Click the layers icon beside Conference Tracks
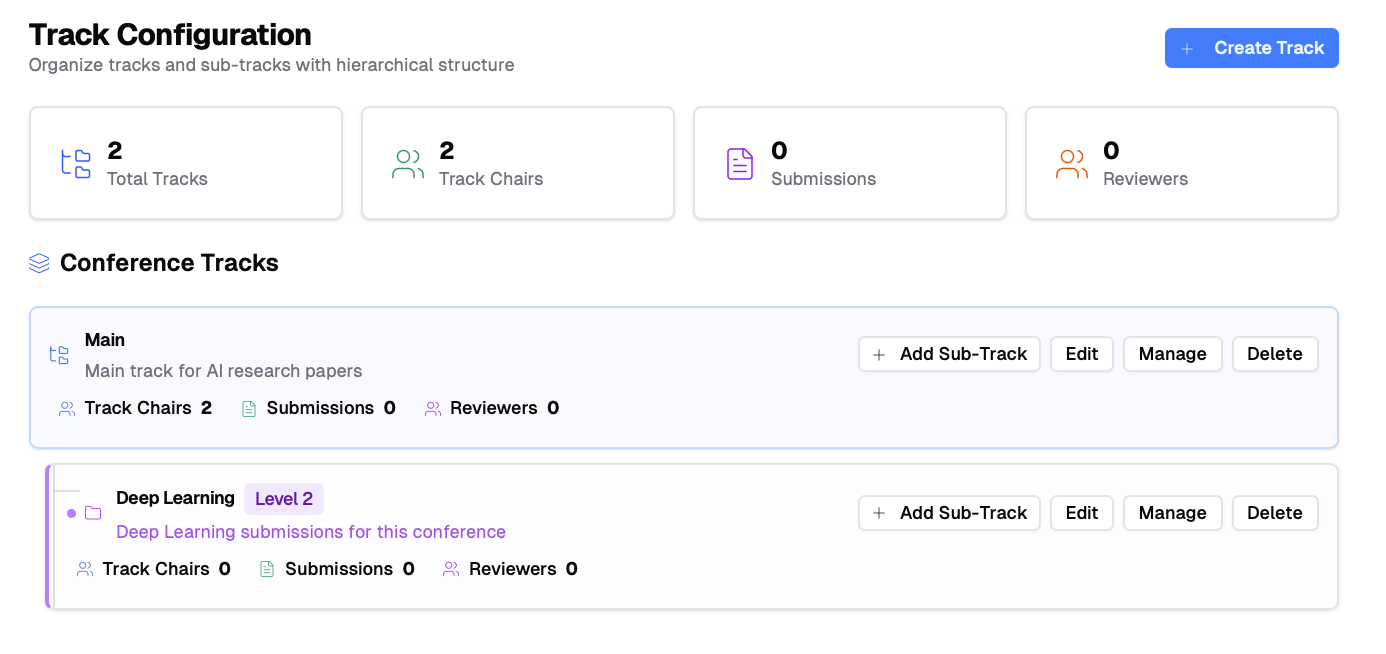The image size is (1386, 654). click(x=39, y=263)
